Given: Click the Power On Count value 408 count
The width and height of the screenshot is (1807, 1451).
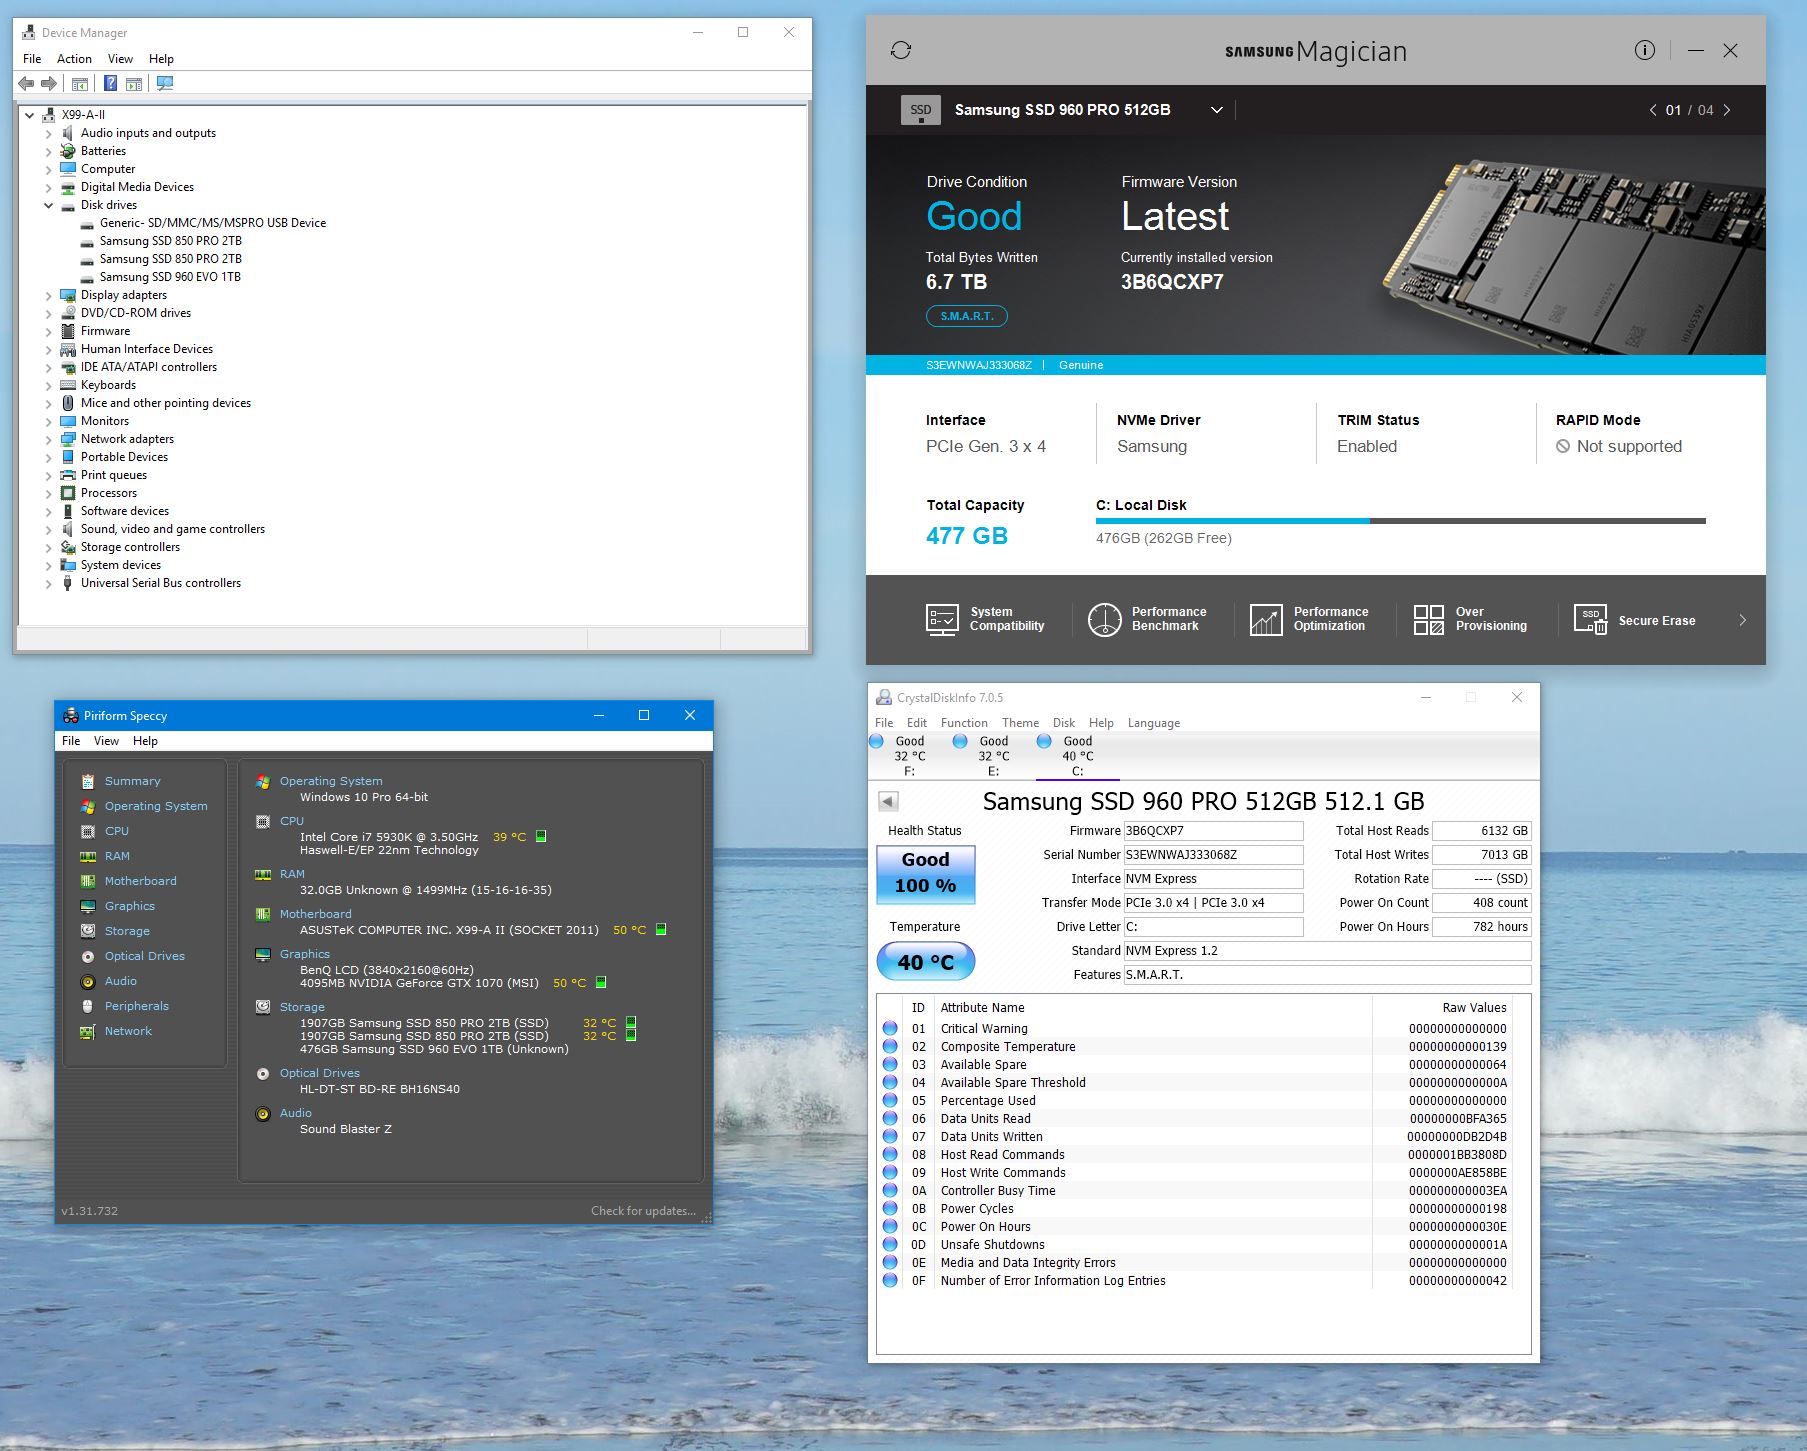Looking at the screenshot, I should click(1481, 903).
